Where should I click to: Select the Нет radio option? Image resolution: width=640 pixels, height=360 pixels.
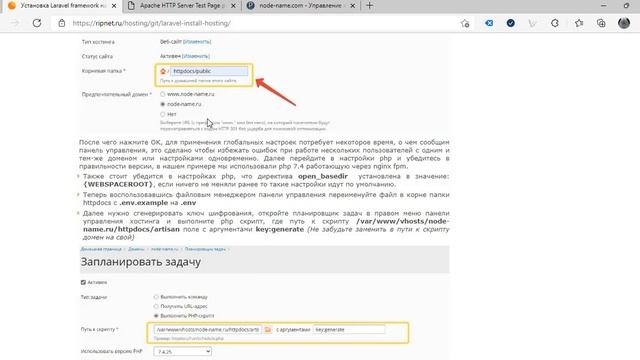pyautogui.click(x=162, y=114)
